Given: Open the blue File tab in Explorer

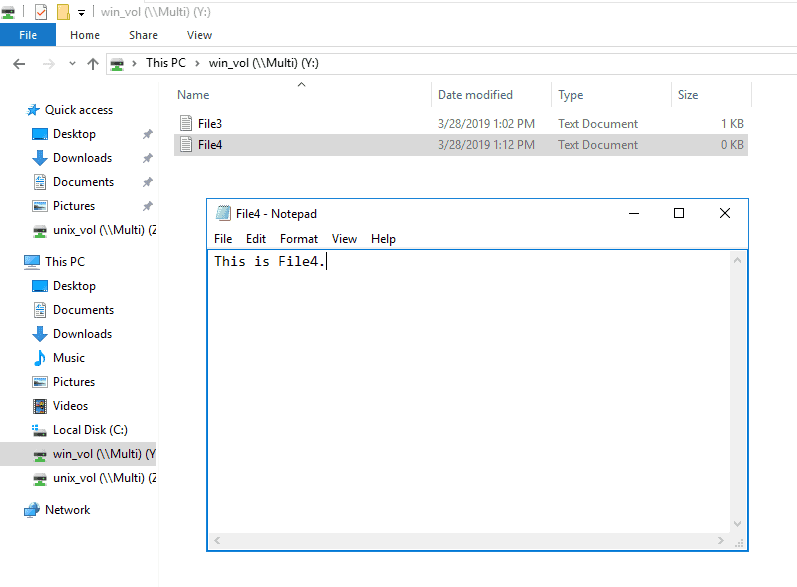Looking at the screenshot, I should (28, 35).
